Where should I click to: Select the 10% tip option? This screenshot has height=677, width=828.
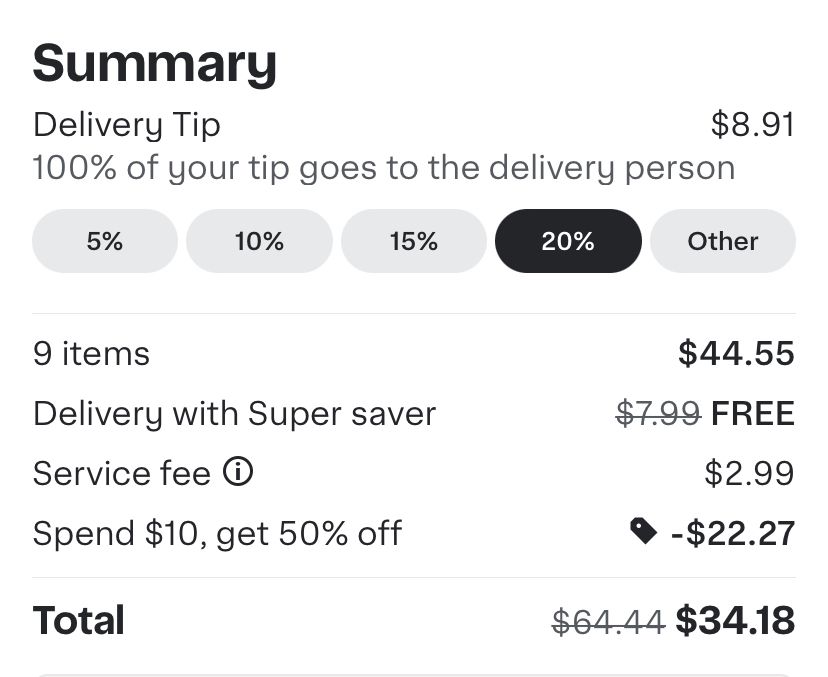click(259, 241)
